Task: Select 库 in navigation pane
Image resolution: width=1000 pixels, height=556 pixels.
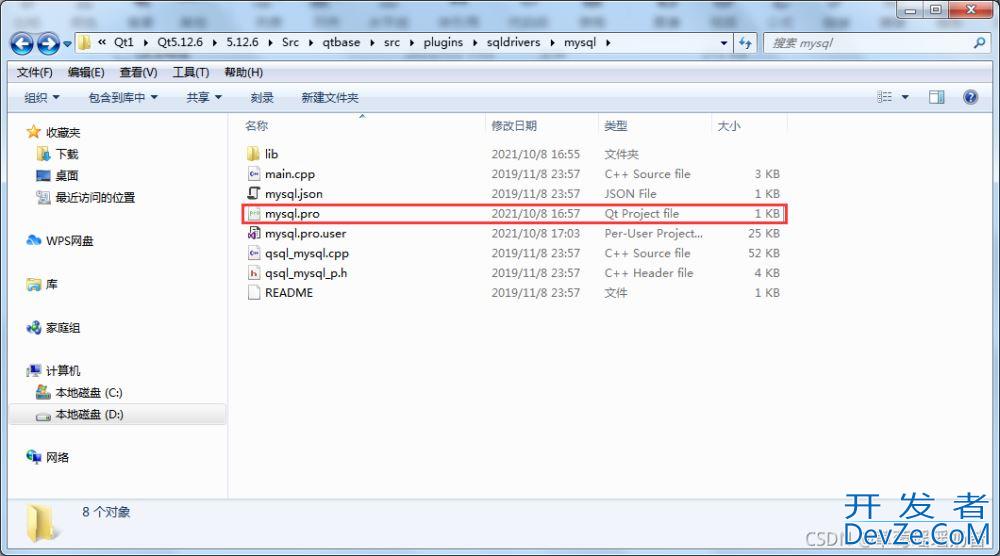Action: (52, 284)
